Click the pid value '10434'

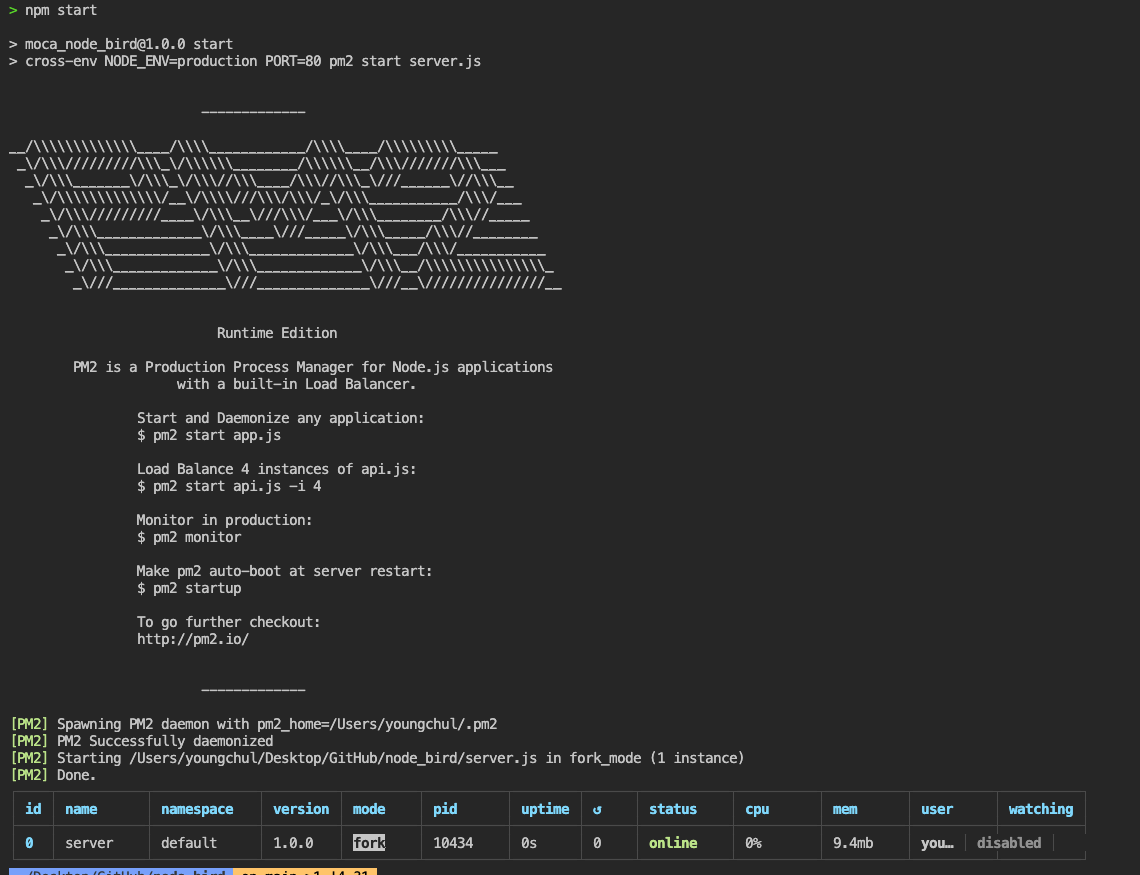click(x=453, y=843)
